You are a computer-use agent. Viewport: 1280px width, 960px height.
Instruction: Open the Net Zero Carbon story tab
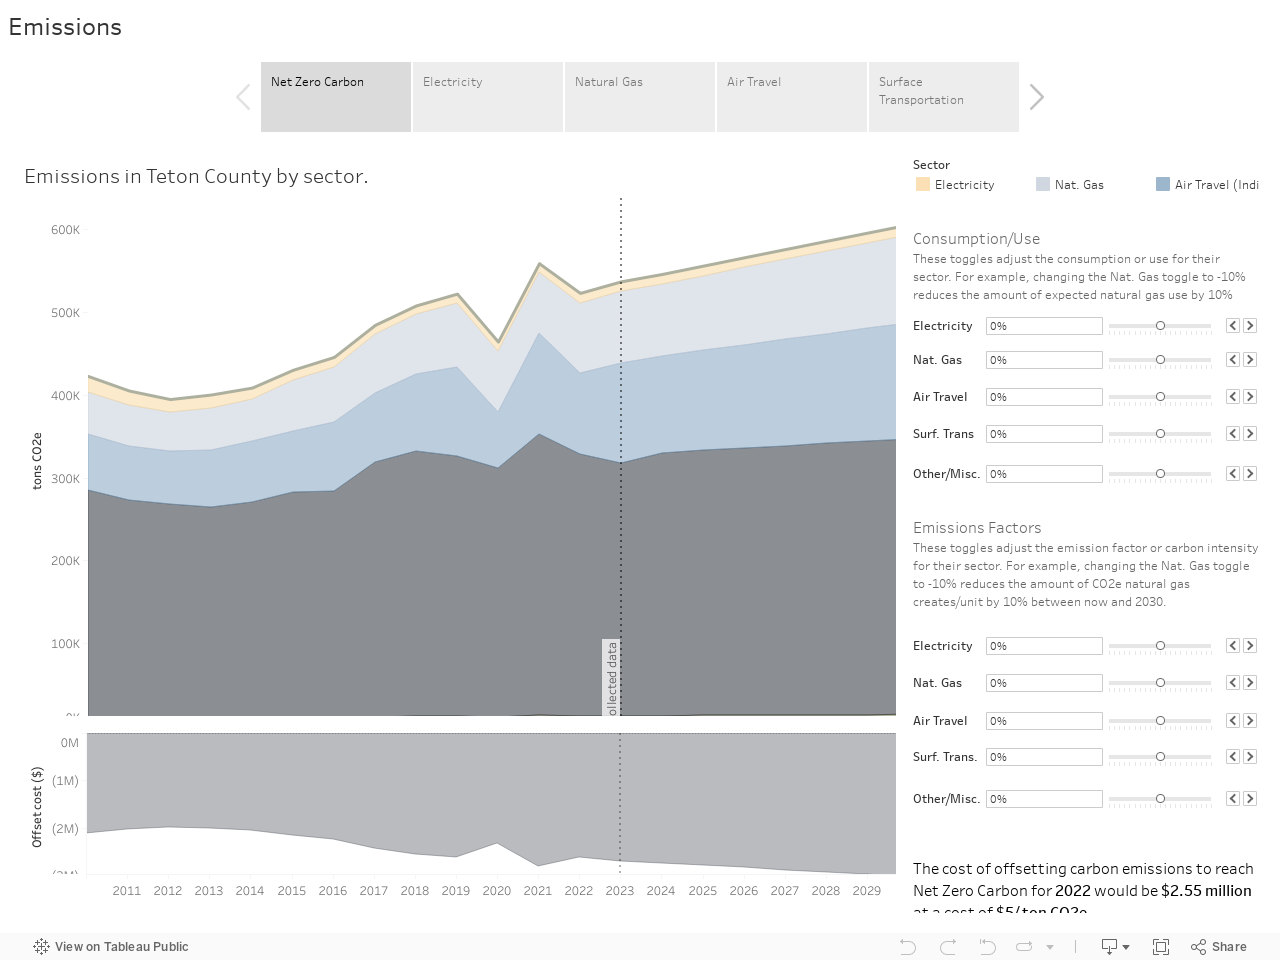[x=336, y=97]
